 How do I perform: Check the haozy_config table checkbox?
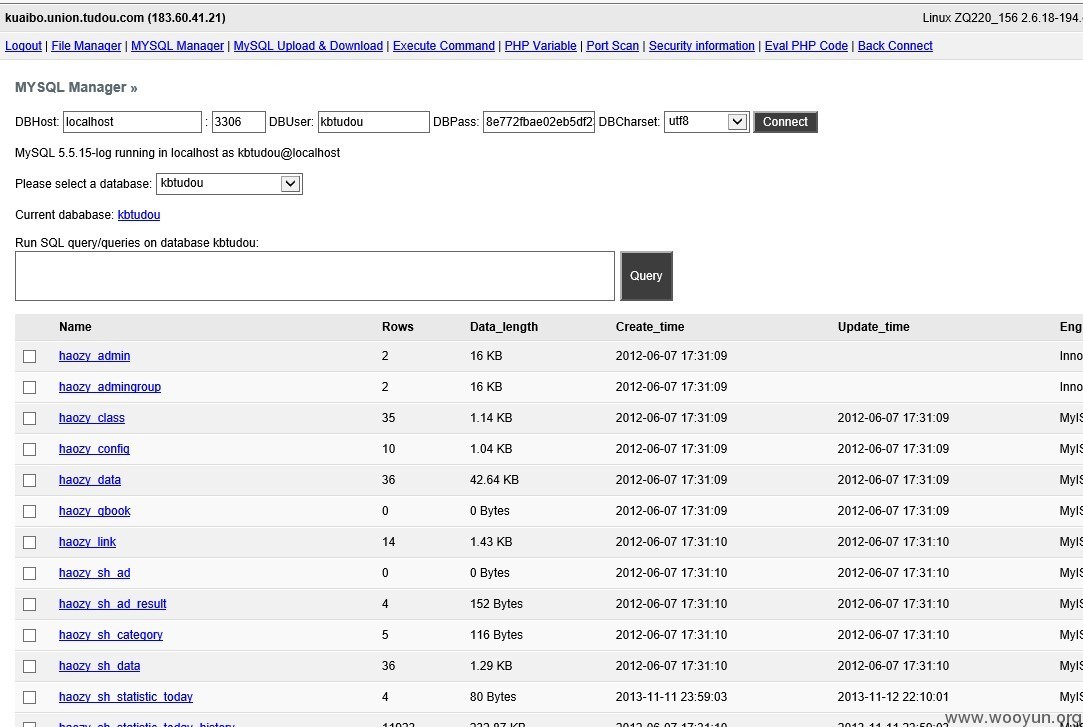(x=29, y=449)
